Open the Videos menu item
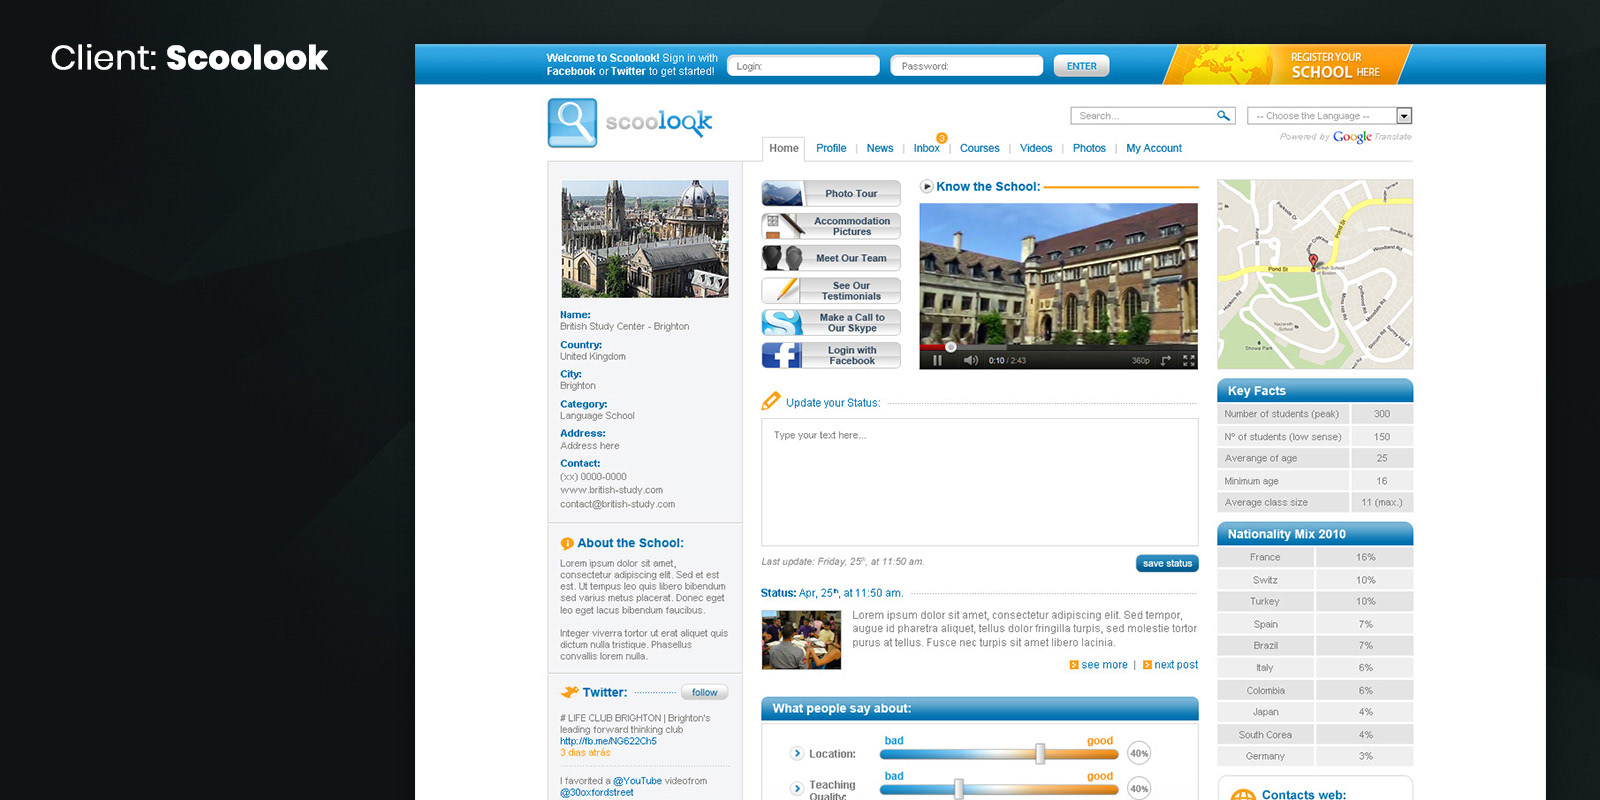 (1036, 148)
